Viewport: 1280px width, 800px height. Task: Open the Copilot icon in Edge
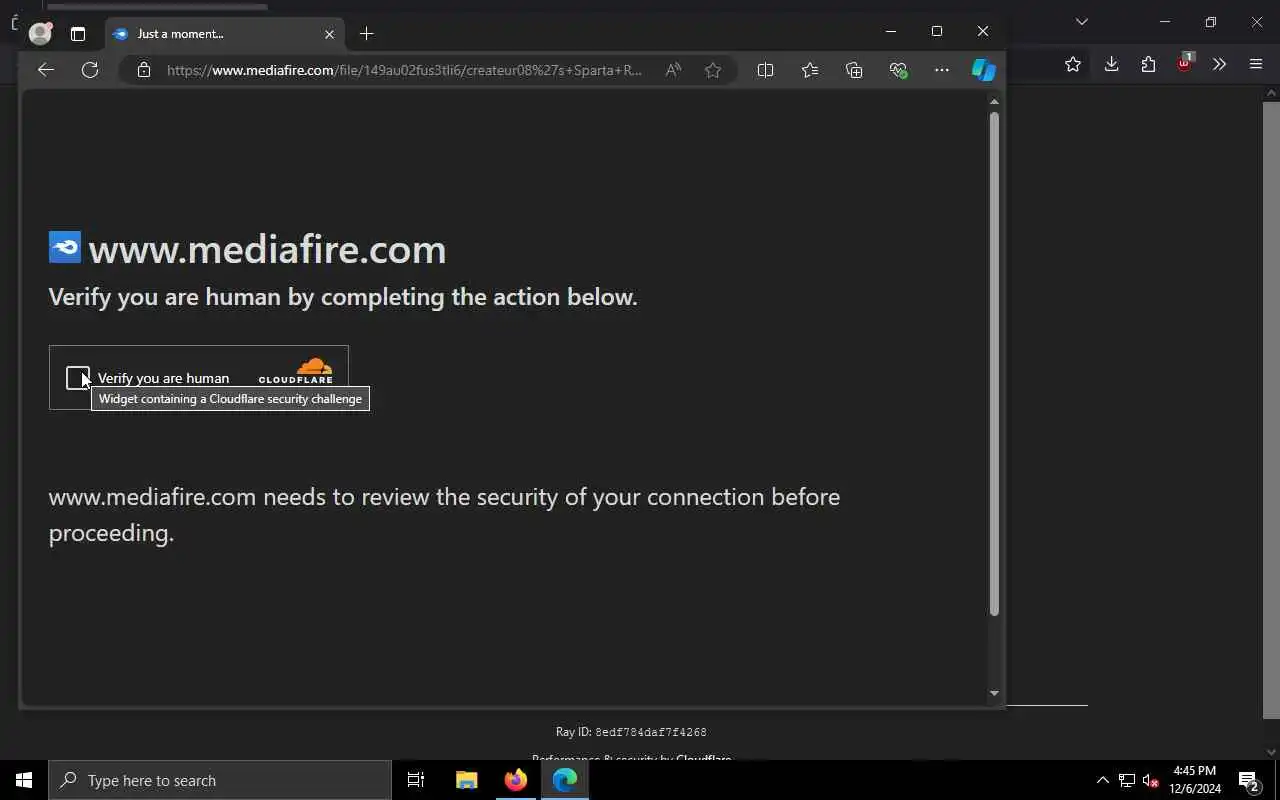[983, 70]
